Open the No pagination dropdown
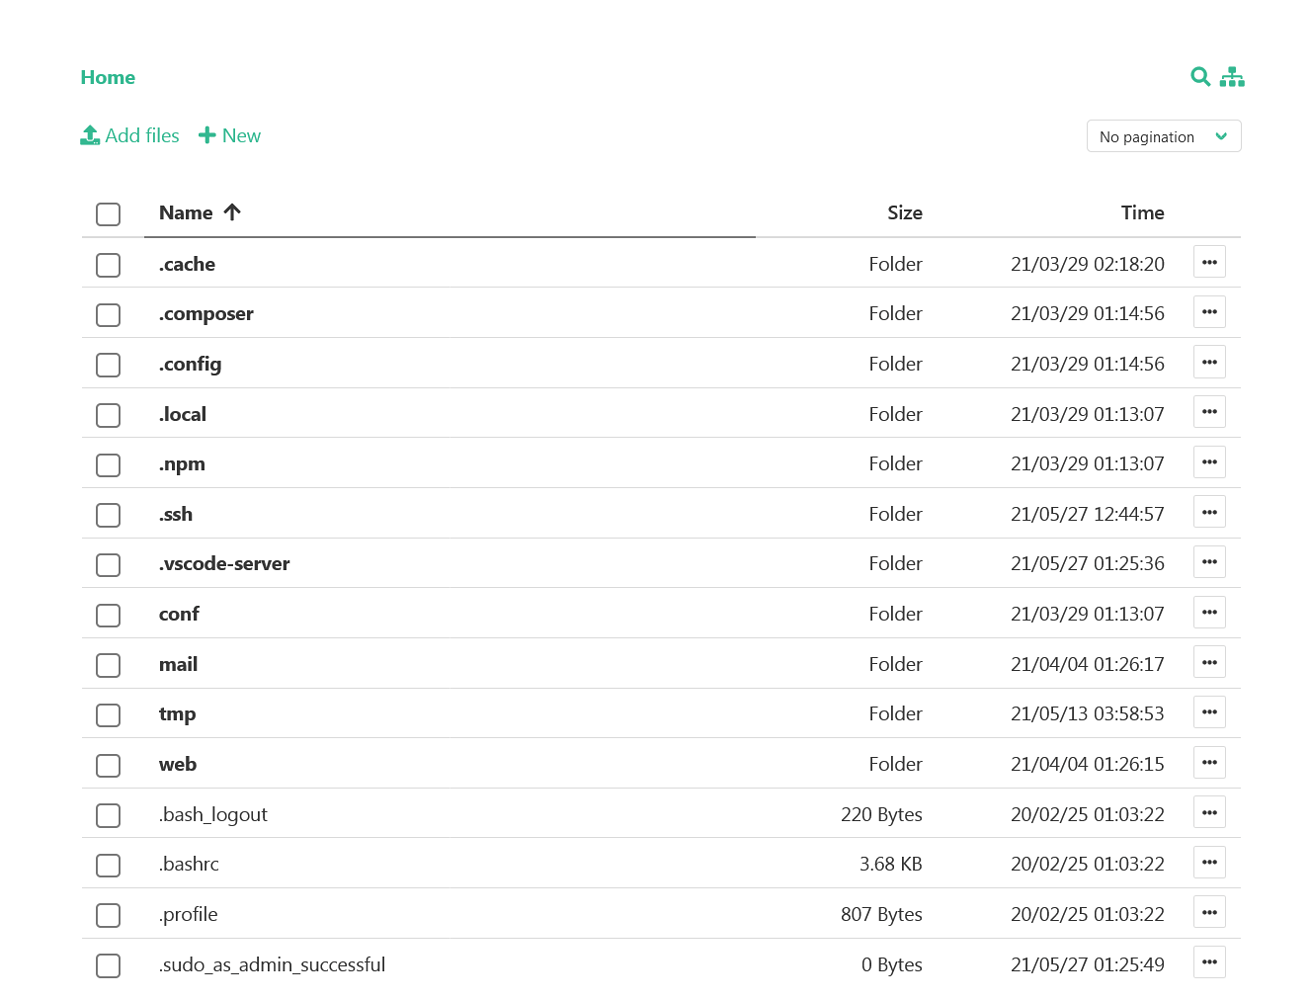Screen dimensions: 1310x1000 1163,135
